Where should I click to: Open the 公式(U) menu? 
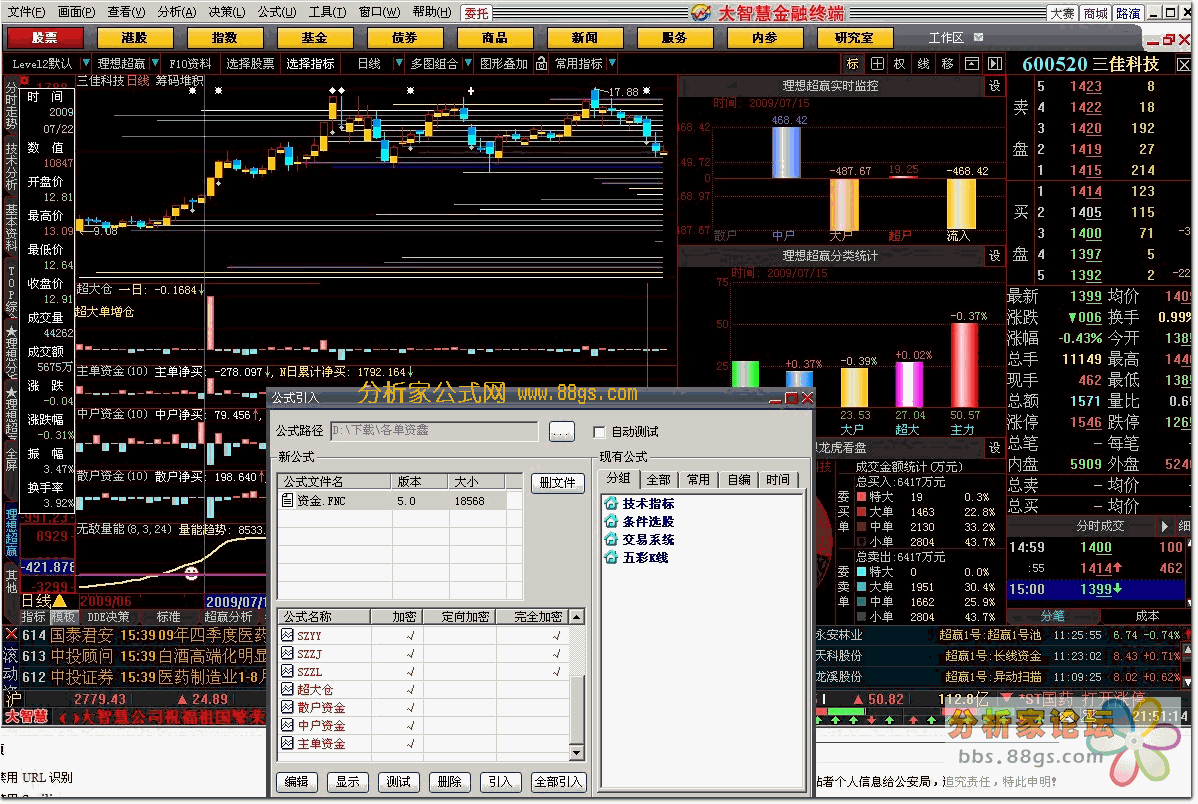tap(277, 12)
